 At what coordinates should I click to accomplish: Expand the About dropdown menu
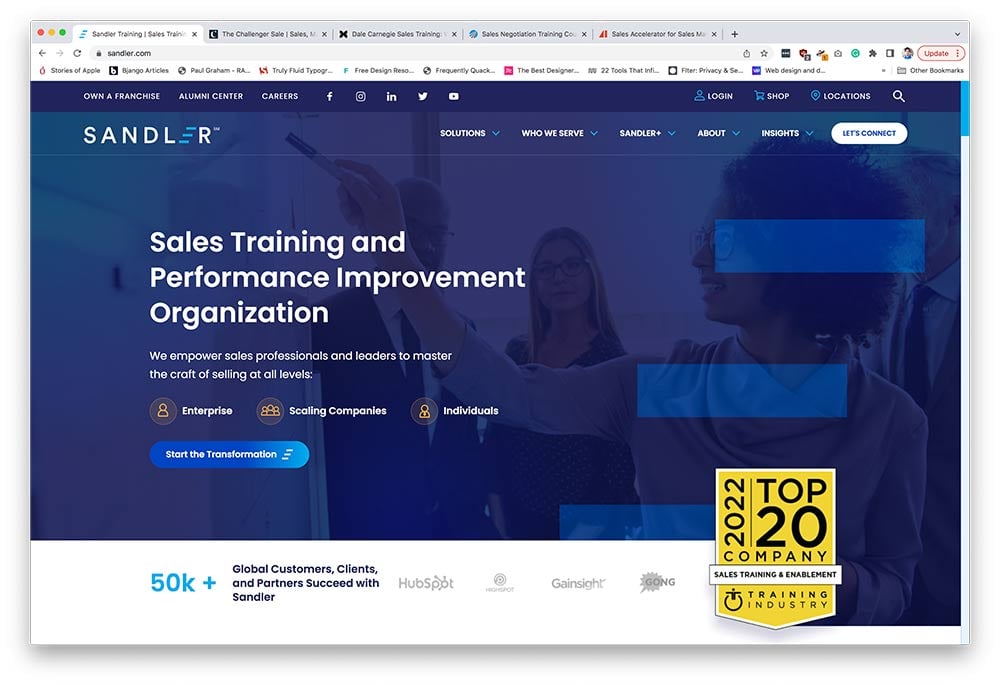coord(719,133)
